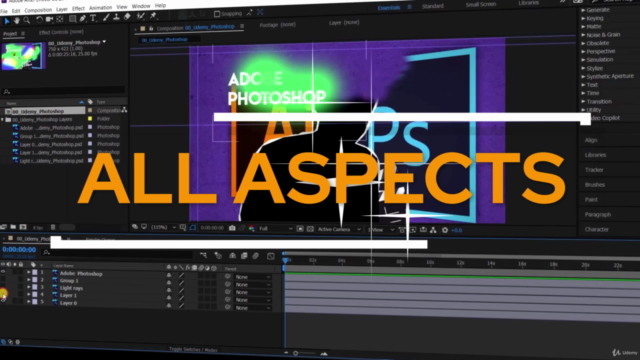Toggle composition panel lock icon
The height and width of the screenshot is (360, 640).
pos(151,28)
